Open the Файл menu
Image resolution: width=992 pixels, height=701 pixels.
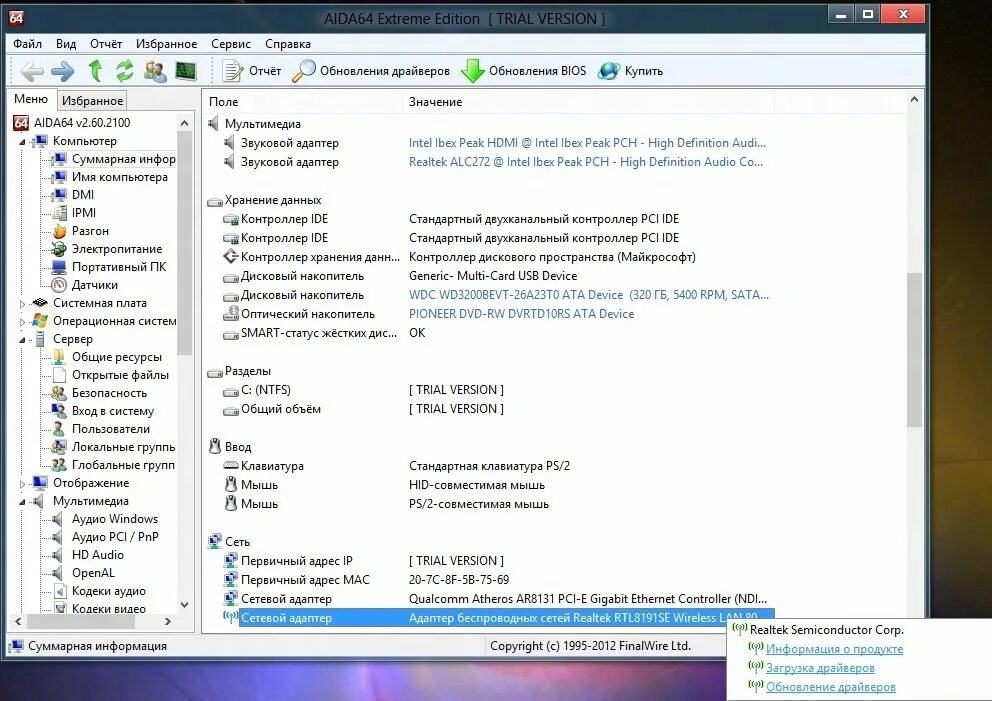point(27,44)
